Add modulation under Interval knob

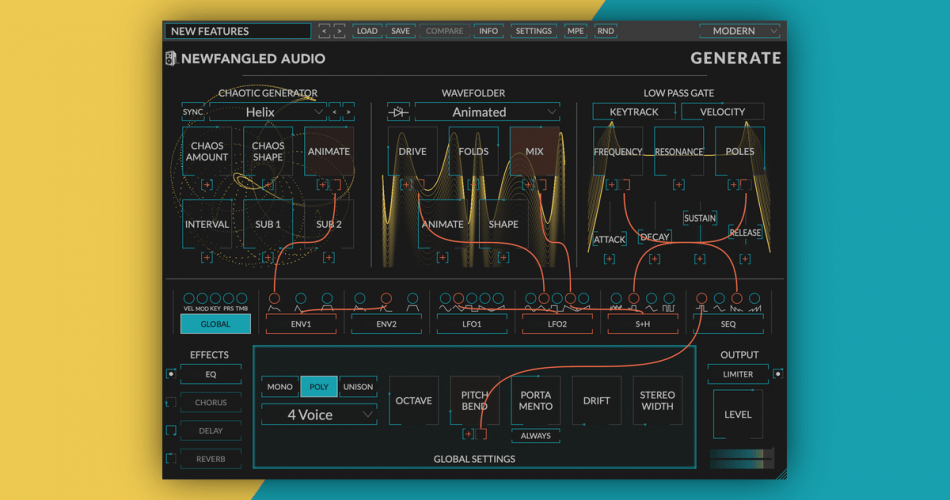click(x=207, y=258)
